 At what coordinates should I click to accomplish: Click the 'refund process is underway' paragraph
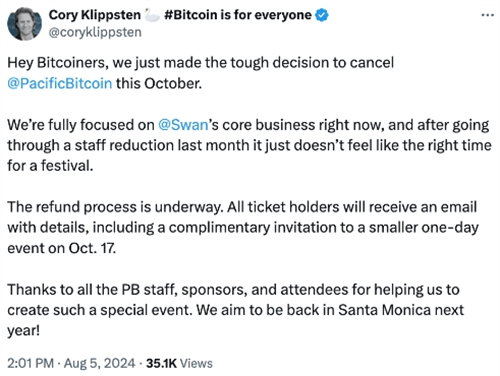point(243,227)
